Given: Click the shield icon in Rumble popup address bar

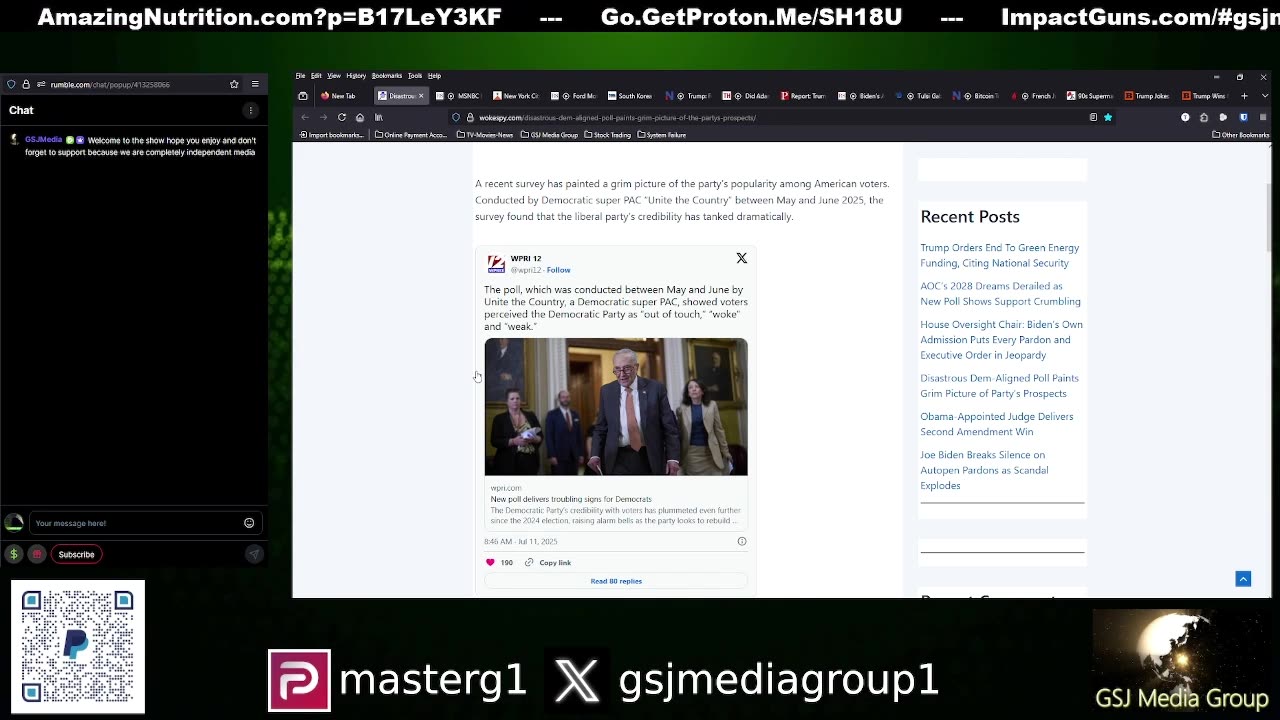Looking at the screenshot, I should pos(11,84).
